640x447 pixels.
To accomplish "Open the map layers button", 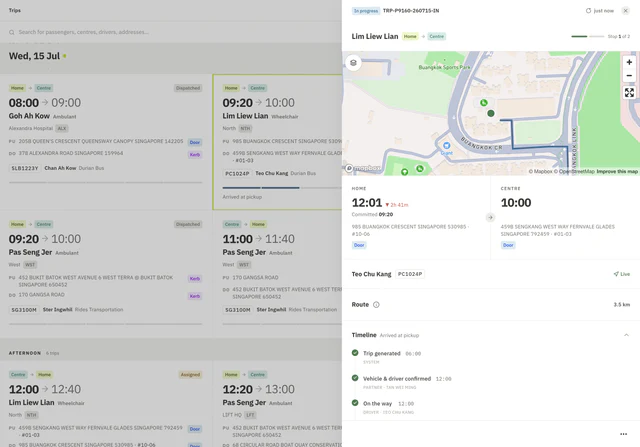I will pos(353,63).
